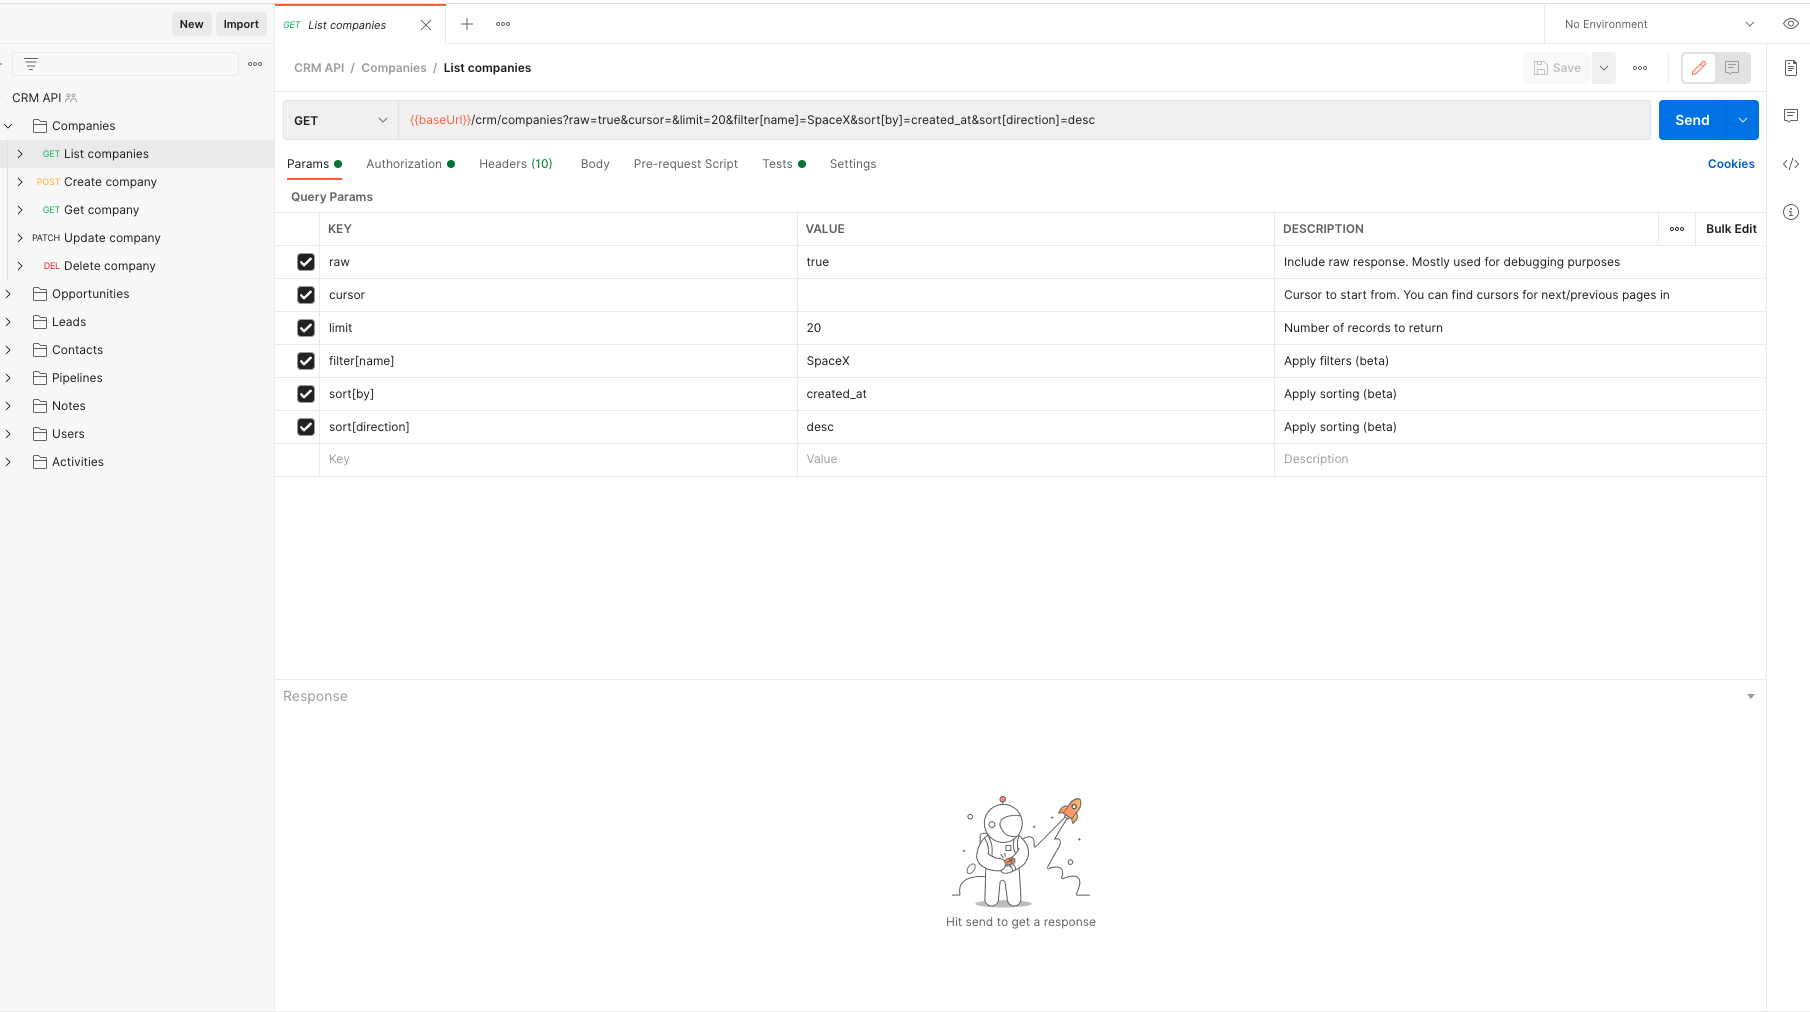Uncheck the sort[direction] parameter
Image resolution: width=1810 pixels, height=1012 pixels.
305,427
